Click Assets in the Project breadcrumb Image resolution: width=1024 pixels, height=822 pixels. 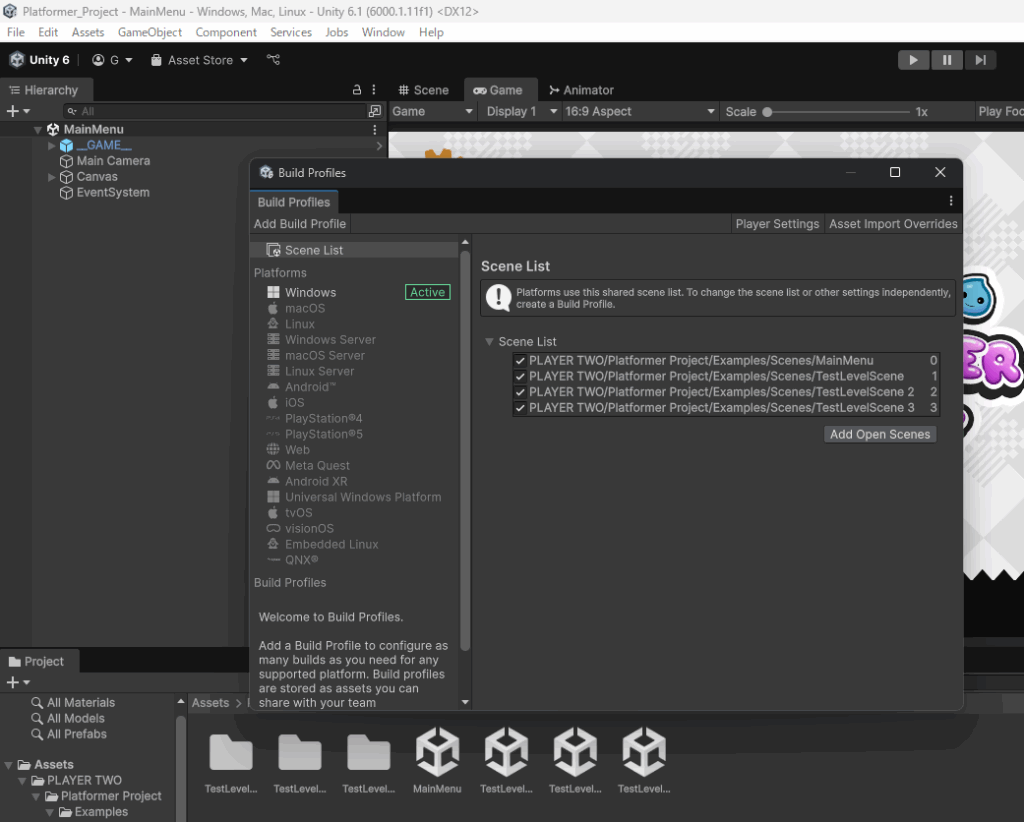[210, 703]
